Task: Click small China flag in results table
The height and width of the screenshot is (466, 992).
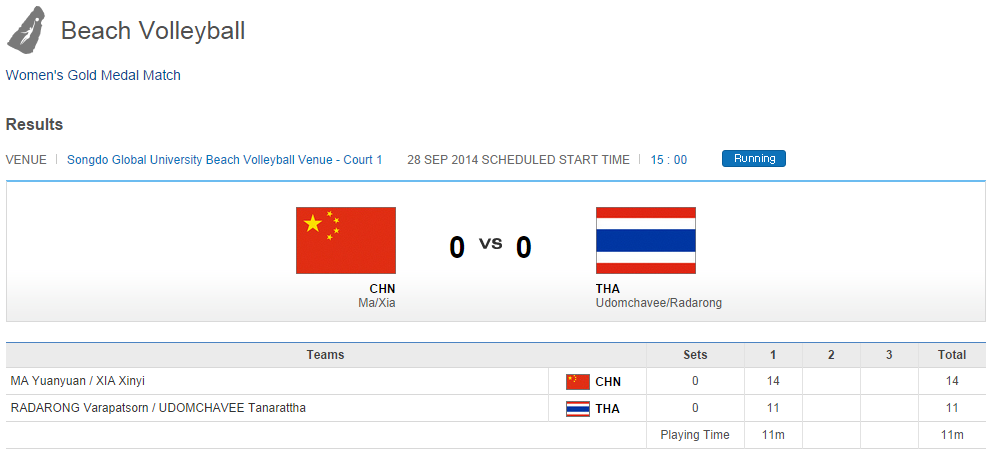Action: pos(578,381)
